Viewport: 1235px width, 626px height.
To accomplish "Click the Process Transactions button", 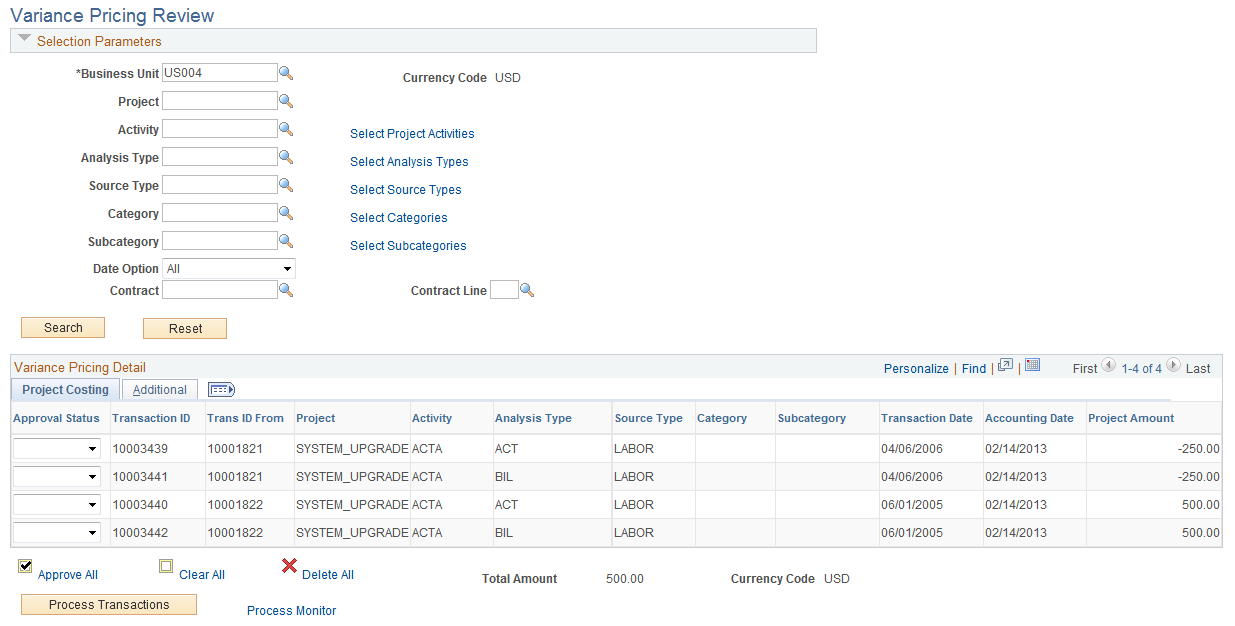I will [108, 604].
